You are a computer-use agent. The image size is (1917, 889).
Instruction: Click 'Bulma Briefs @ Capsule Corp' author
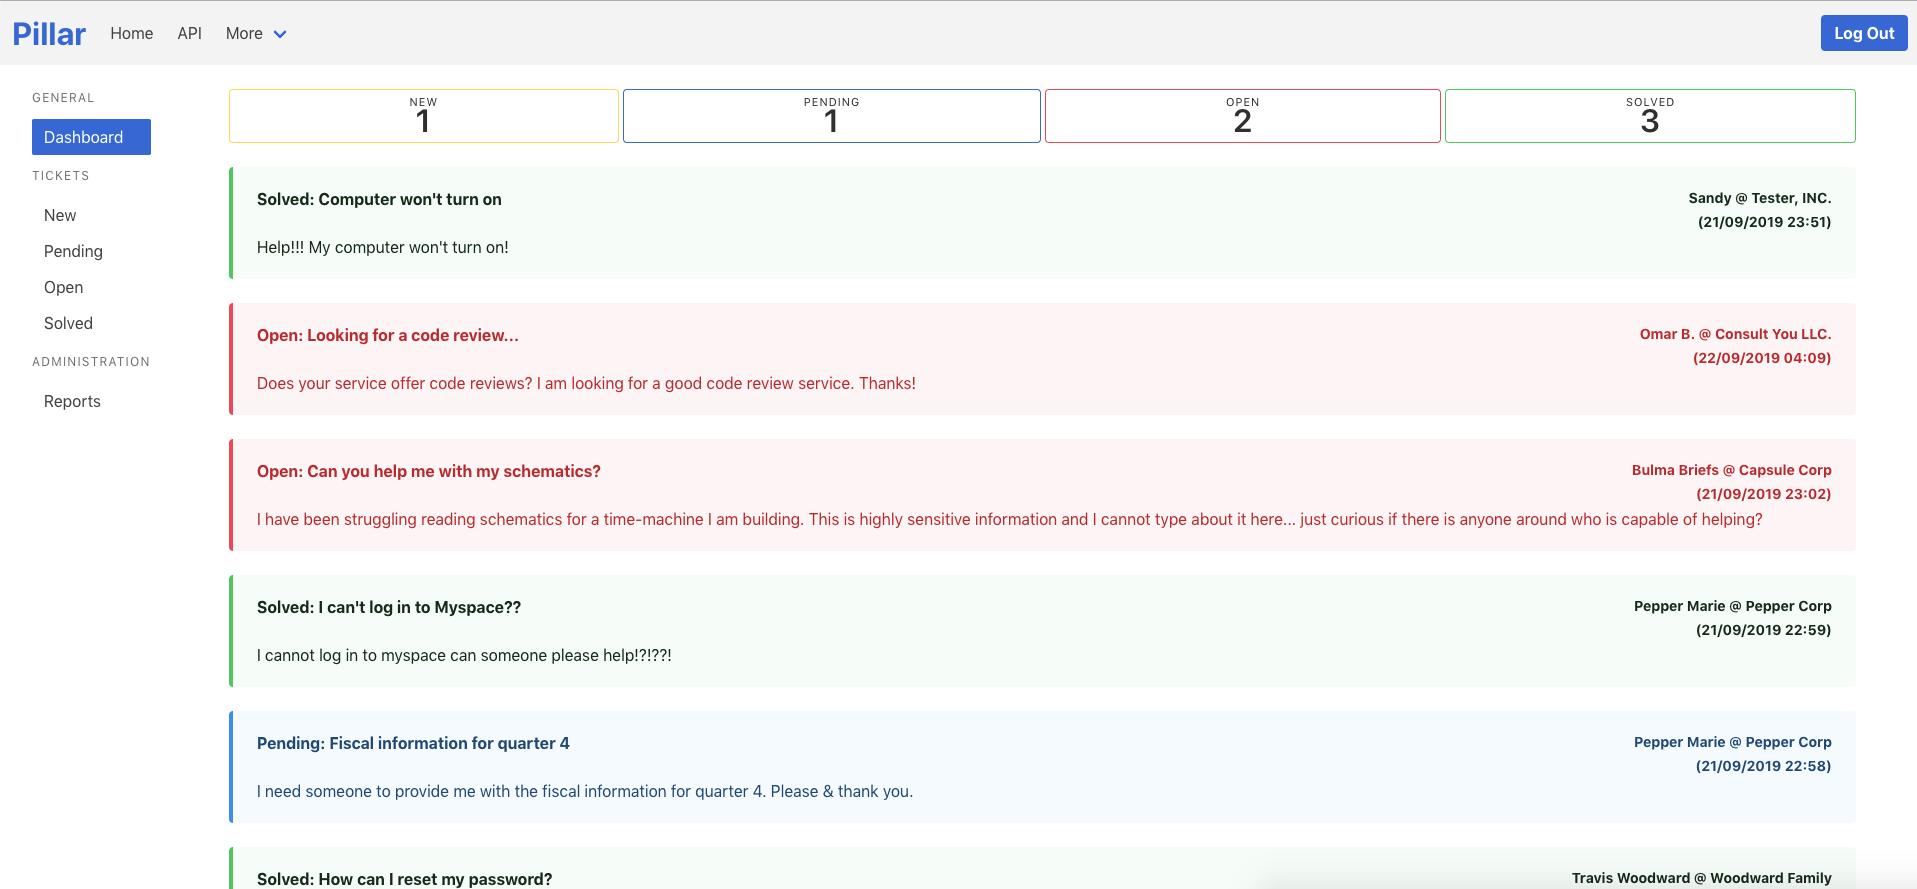[x=1731, y=470]
